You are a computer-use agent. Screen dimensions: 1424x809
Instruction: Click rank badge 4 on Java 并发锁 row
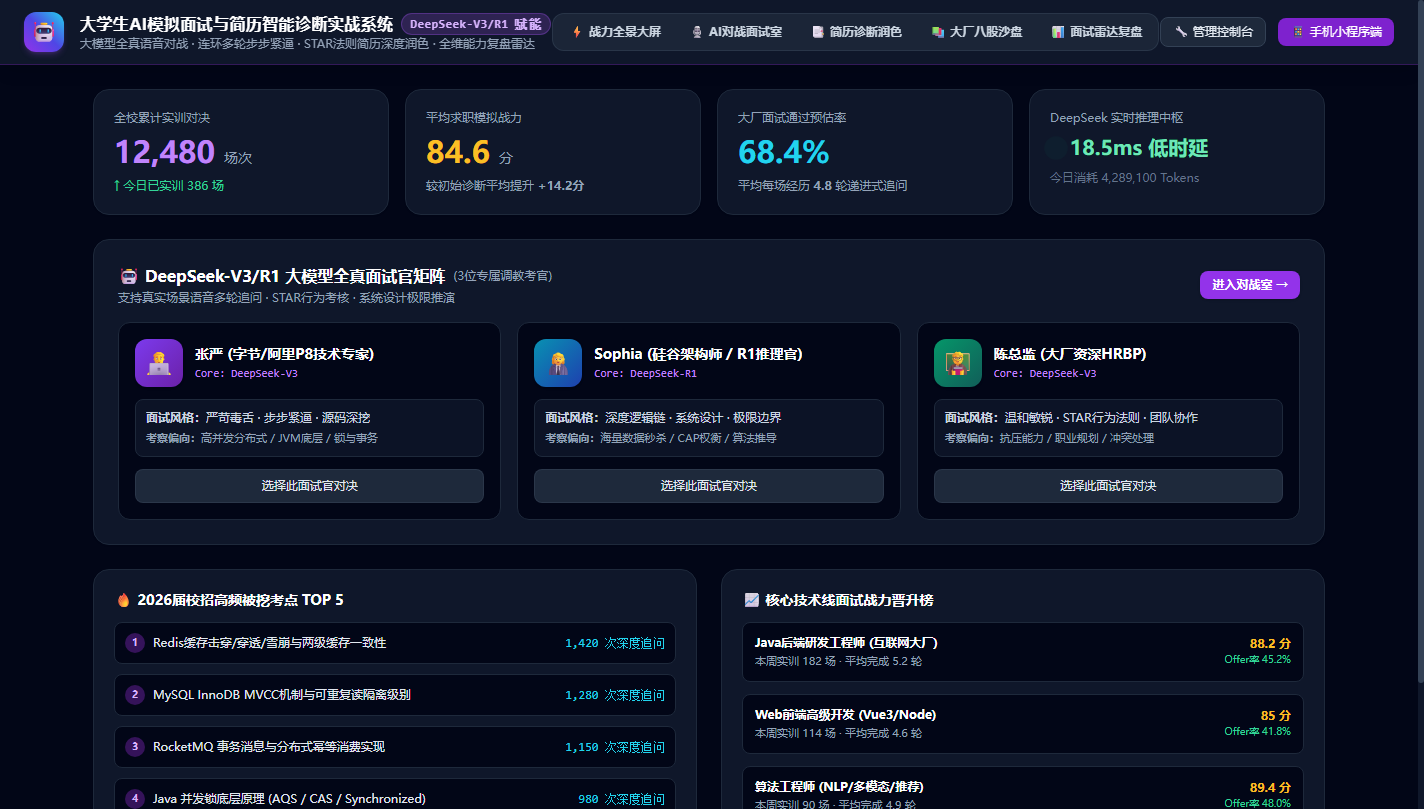135,799
